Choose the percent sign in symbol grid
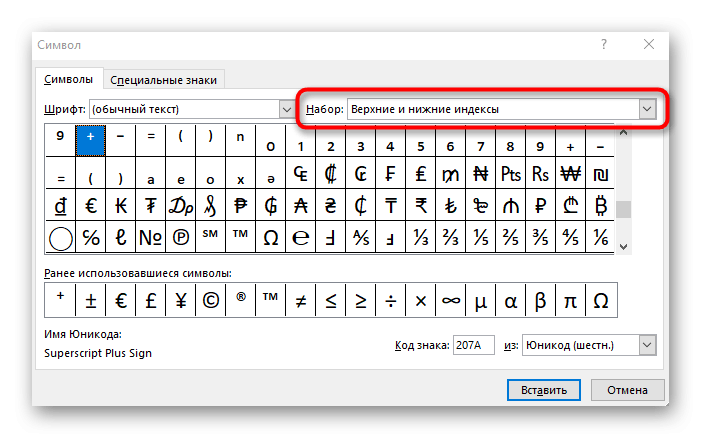Viewport: 701px width, 438px height. coord(90,237)
